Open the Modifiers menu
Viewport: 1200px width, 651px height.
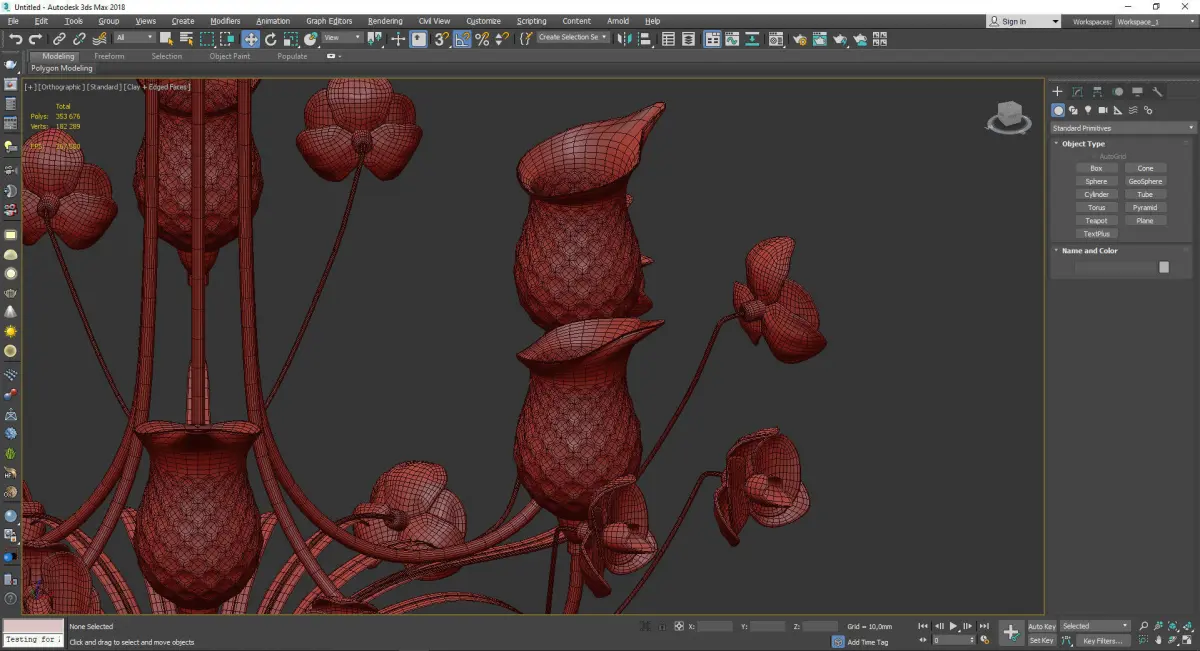226,21
